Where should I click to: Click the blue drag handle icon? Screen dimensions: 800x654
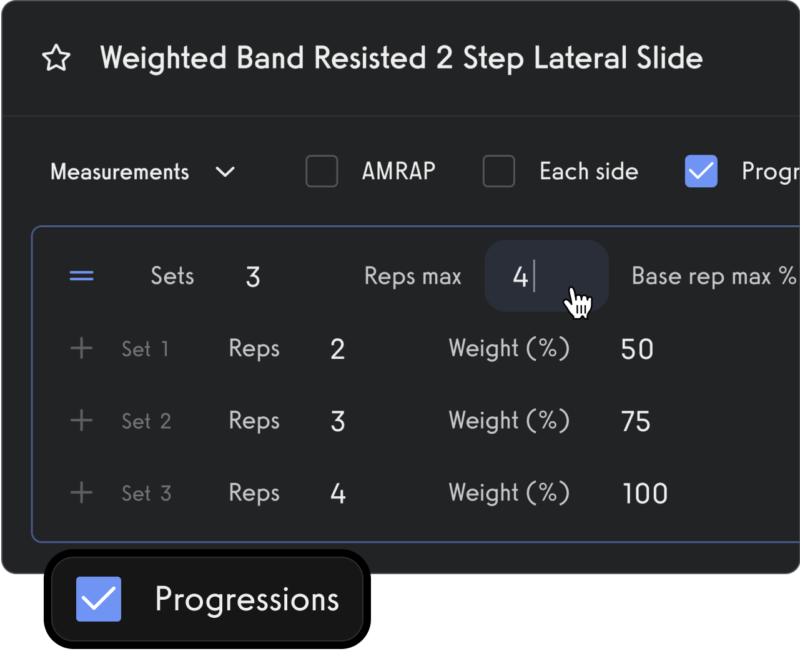coord(81,276)
